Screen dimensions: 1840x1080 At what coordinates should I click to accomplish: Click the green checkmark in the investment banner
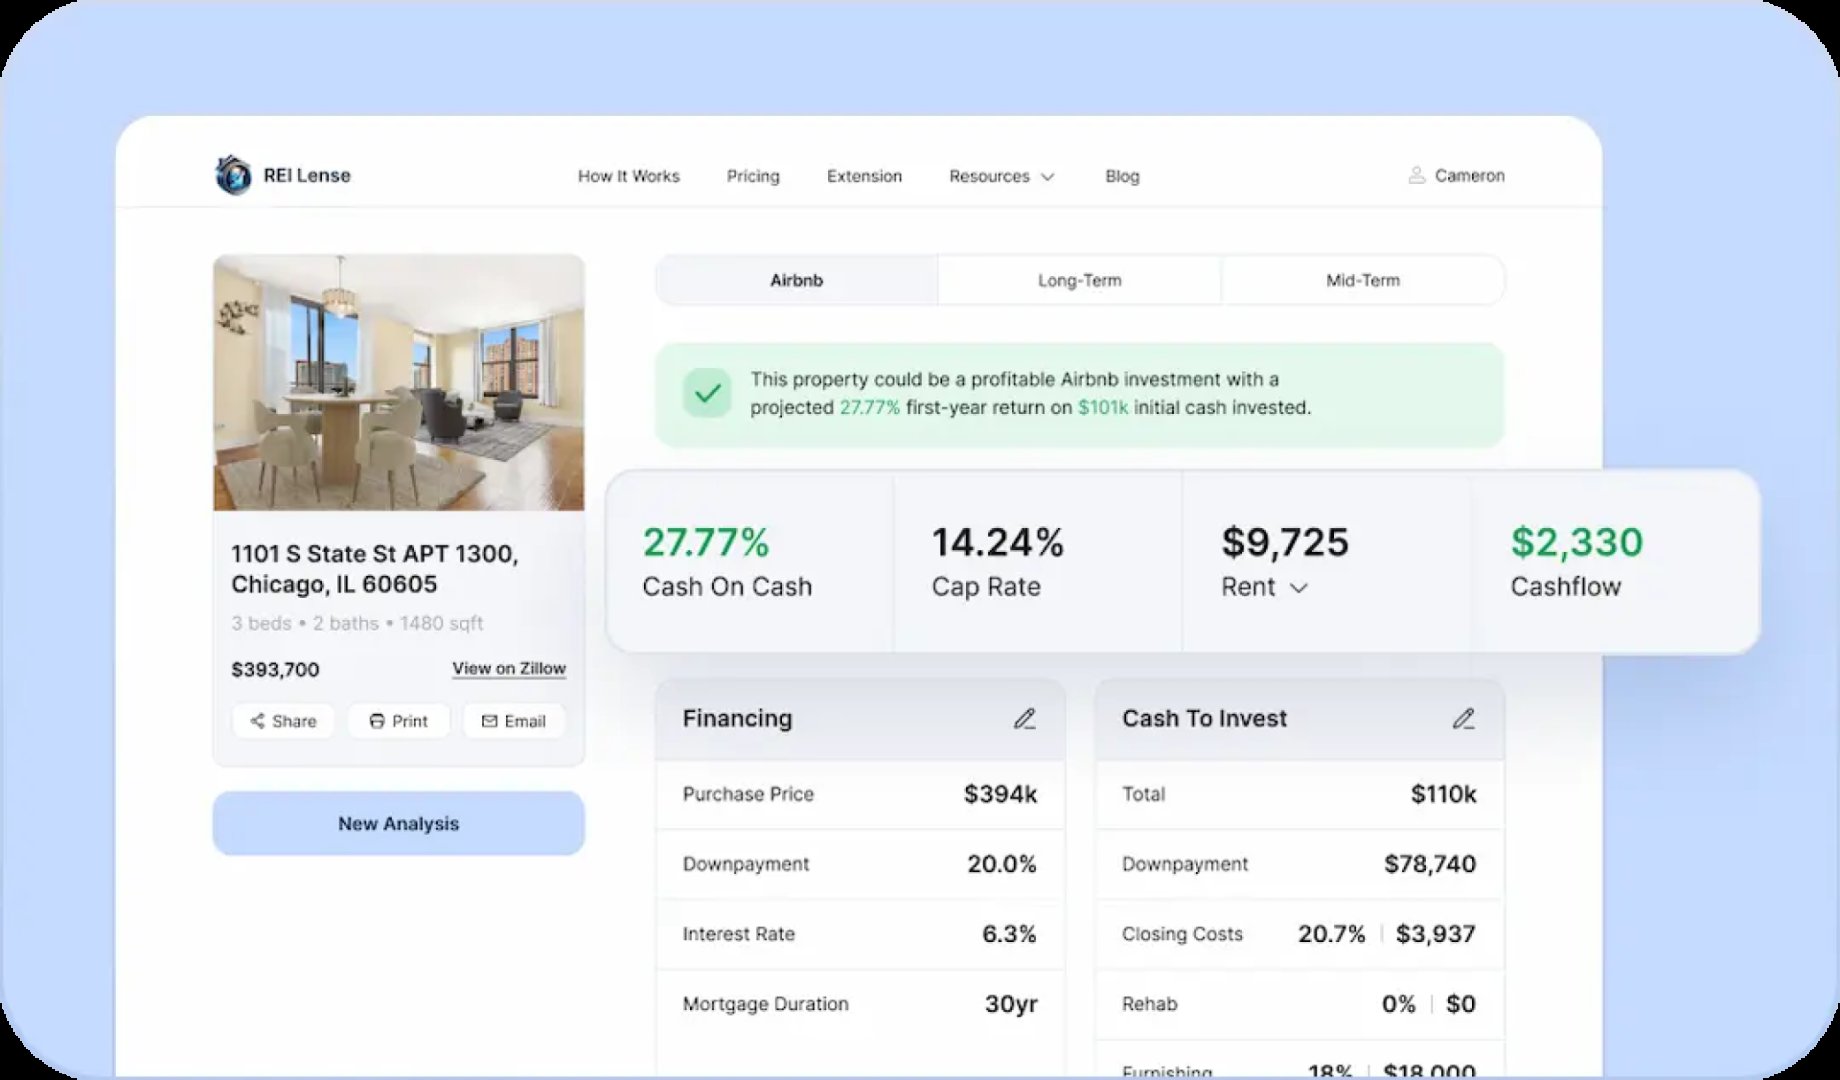707,394
